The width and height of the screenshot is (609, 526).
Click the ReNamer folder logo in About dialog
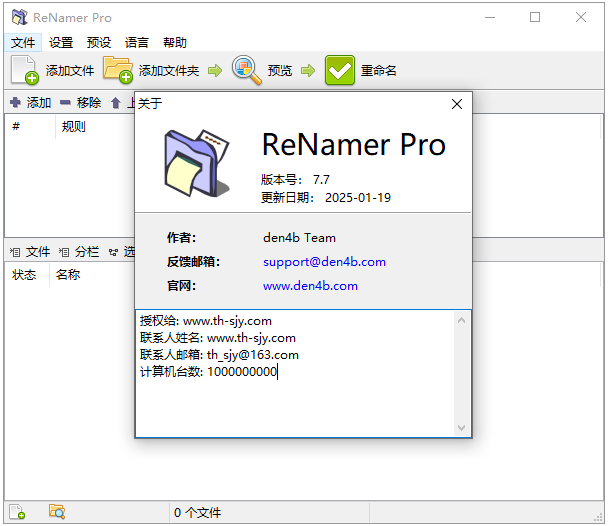coord(197,163)
